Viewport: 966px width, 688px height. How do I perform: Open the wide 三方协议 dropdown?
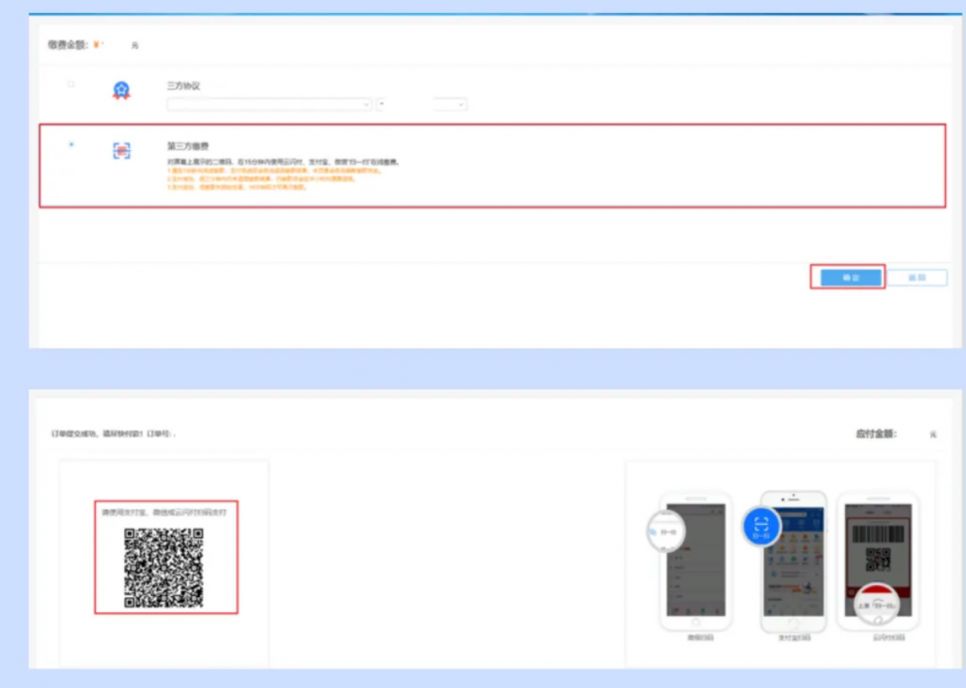pos(269,104)
